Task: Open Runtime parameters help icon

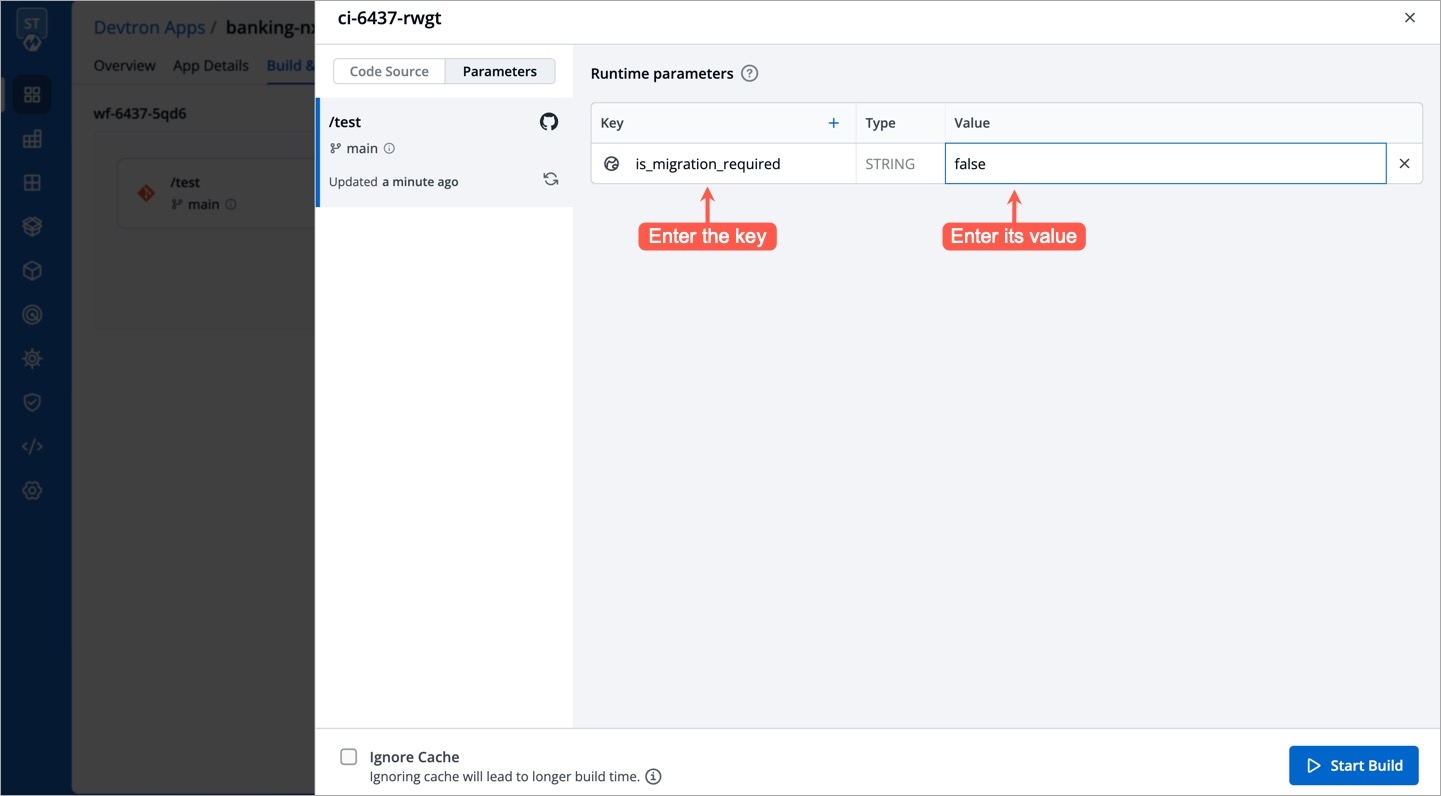Action: (749, 73)
